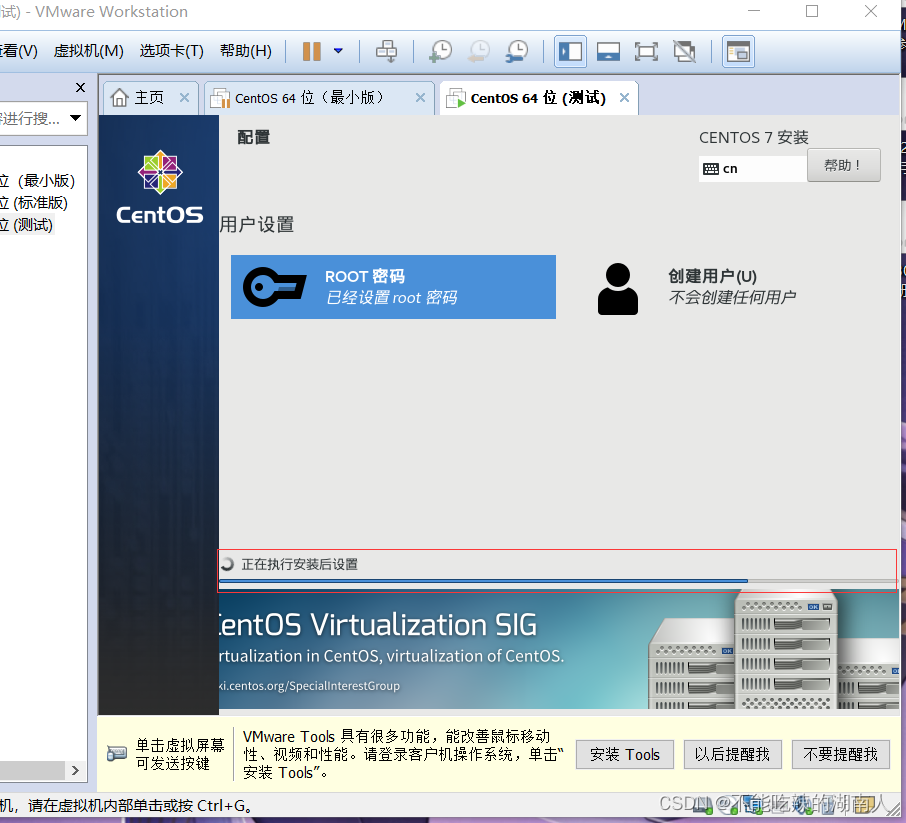The image size is (906, 823).
Task: Open the ROOT 密码 settings
Action: point(393,287)
